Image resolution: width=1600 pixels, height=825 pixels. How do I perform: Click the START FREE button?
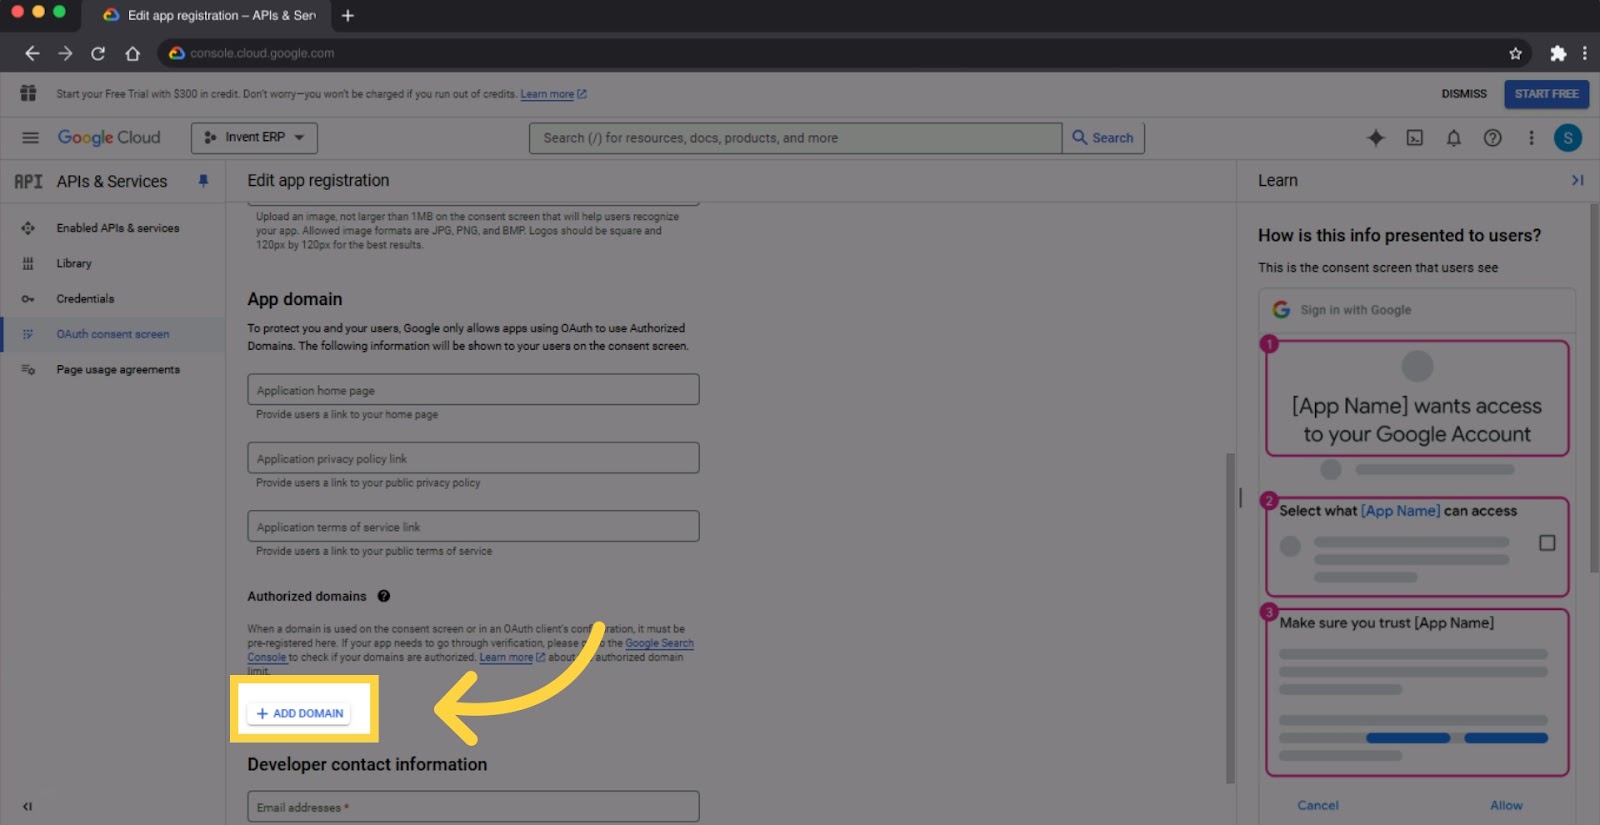coord(1546,94)
